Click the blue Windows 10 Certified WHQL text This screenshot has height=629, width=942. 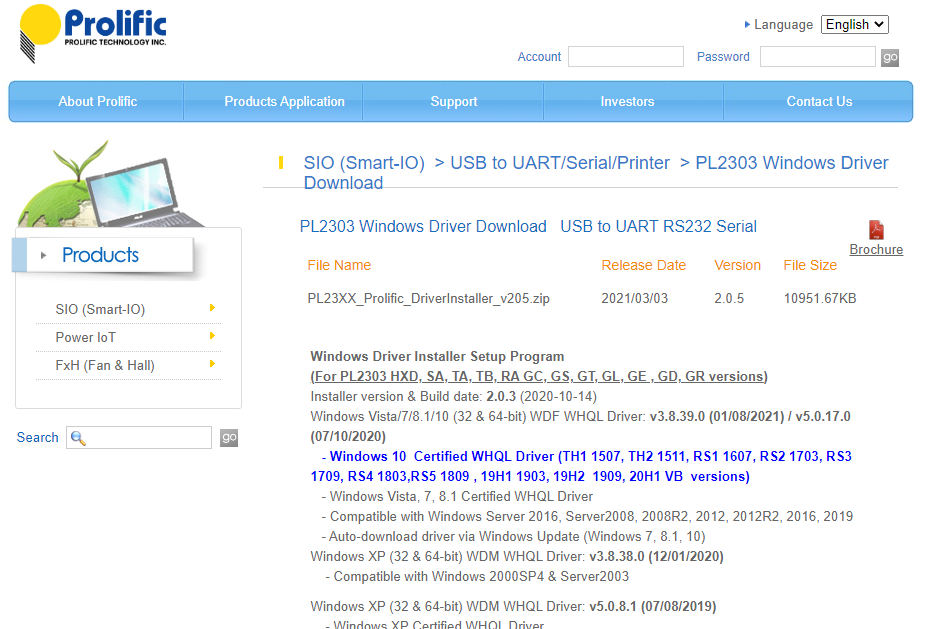click(x=581, y=466)
